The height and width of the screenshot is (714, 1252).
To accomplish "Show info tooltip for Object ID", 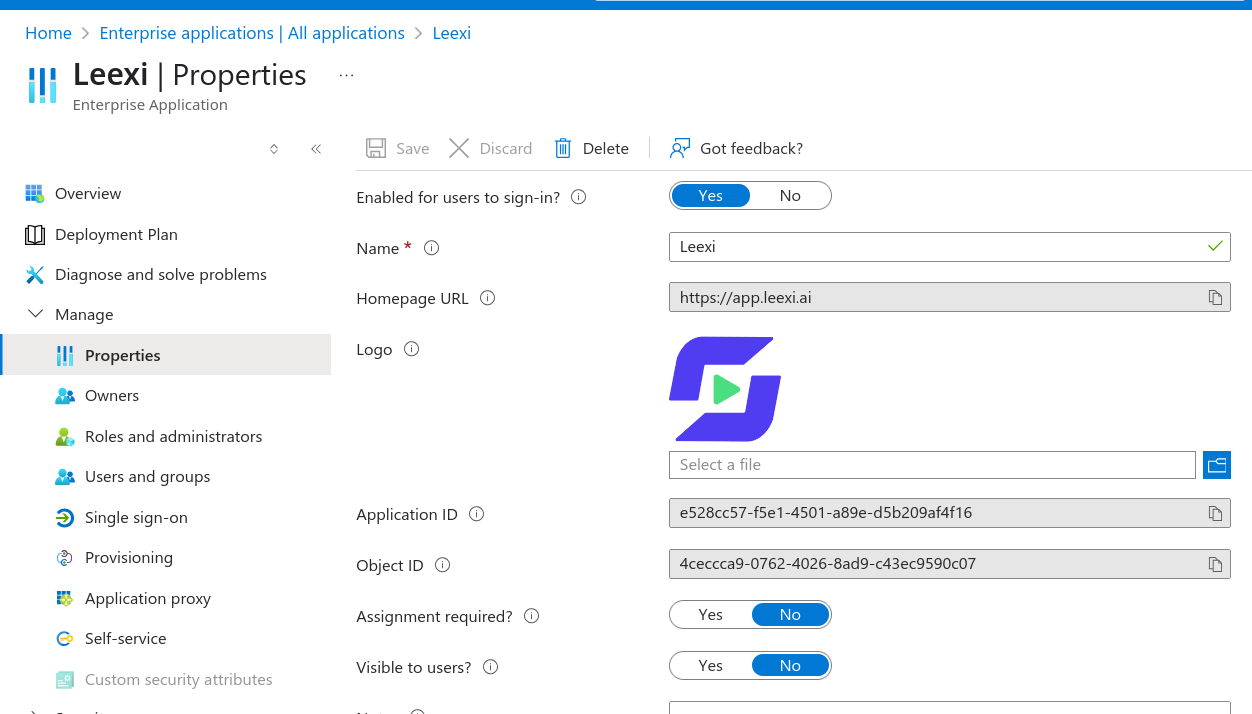I will [x=443, y=565].
